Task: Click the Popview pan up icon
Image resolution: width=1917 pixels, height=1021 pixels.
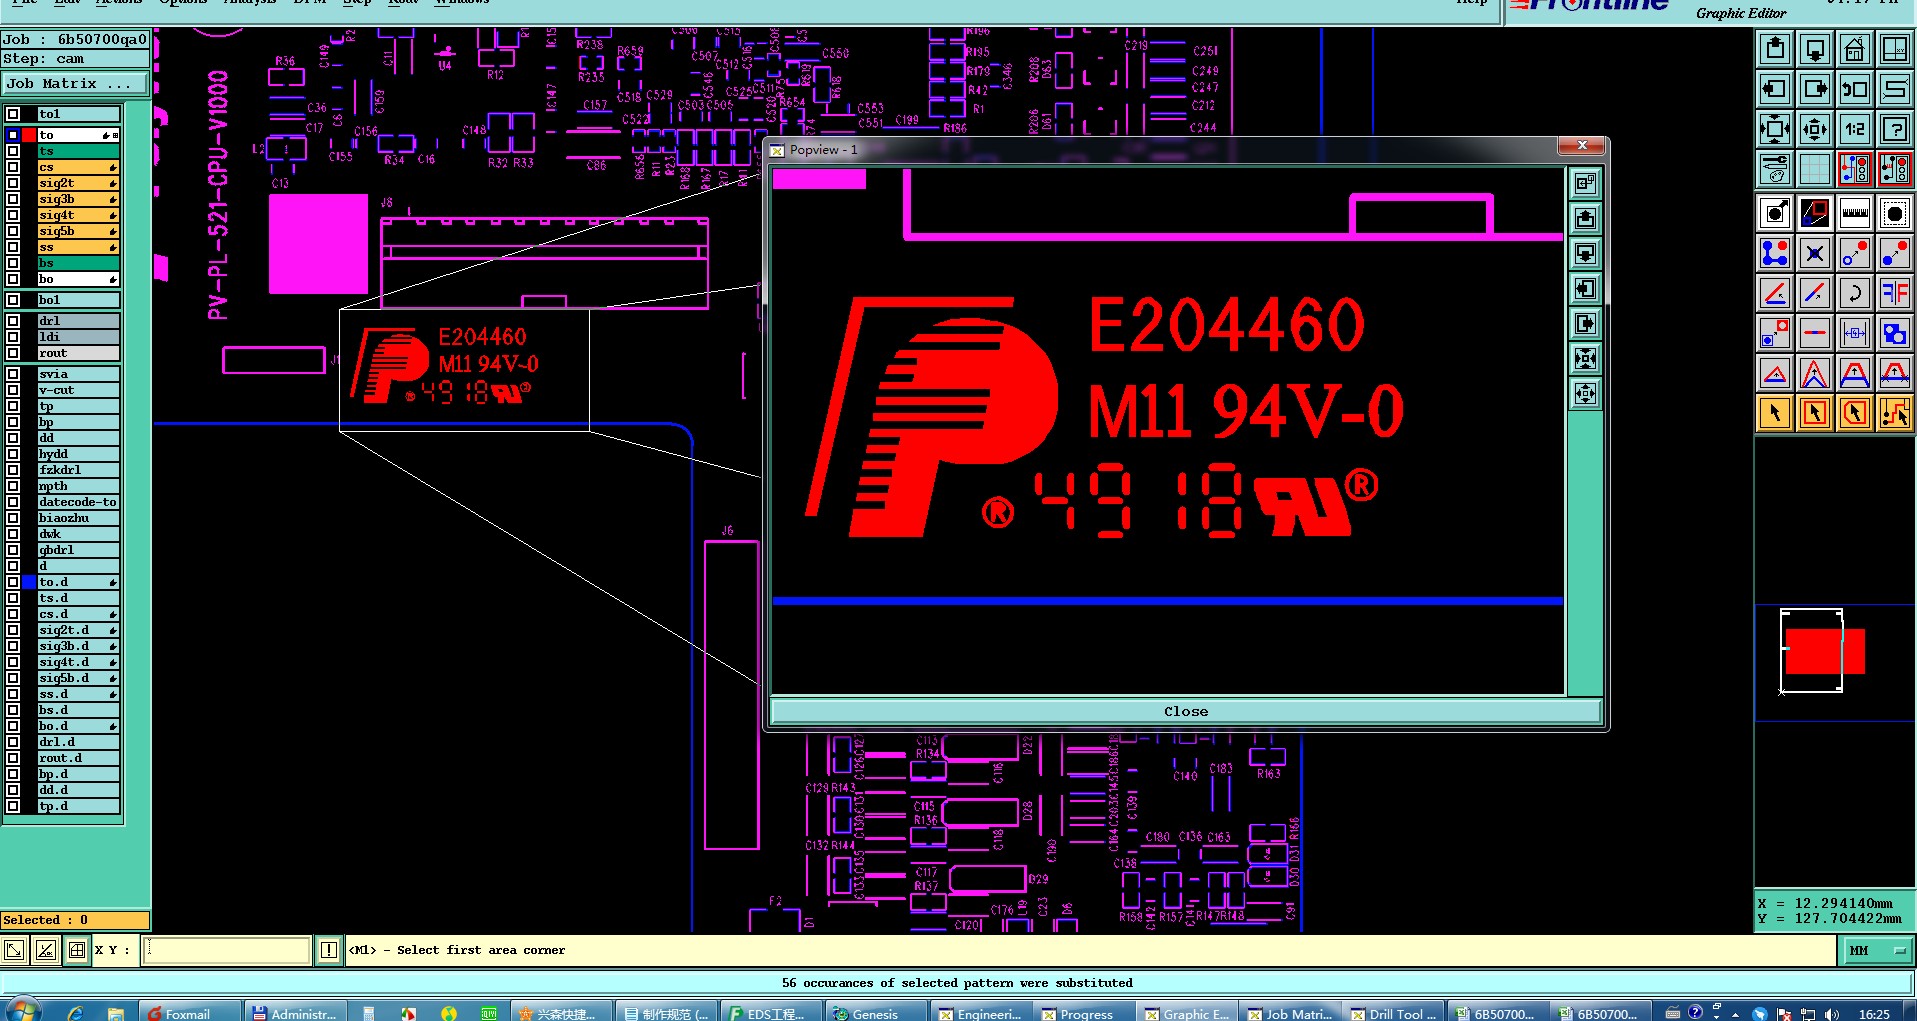Action: 1585,219
